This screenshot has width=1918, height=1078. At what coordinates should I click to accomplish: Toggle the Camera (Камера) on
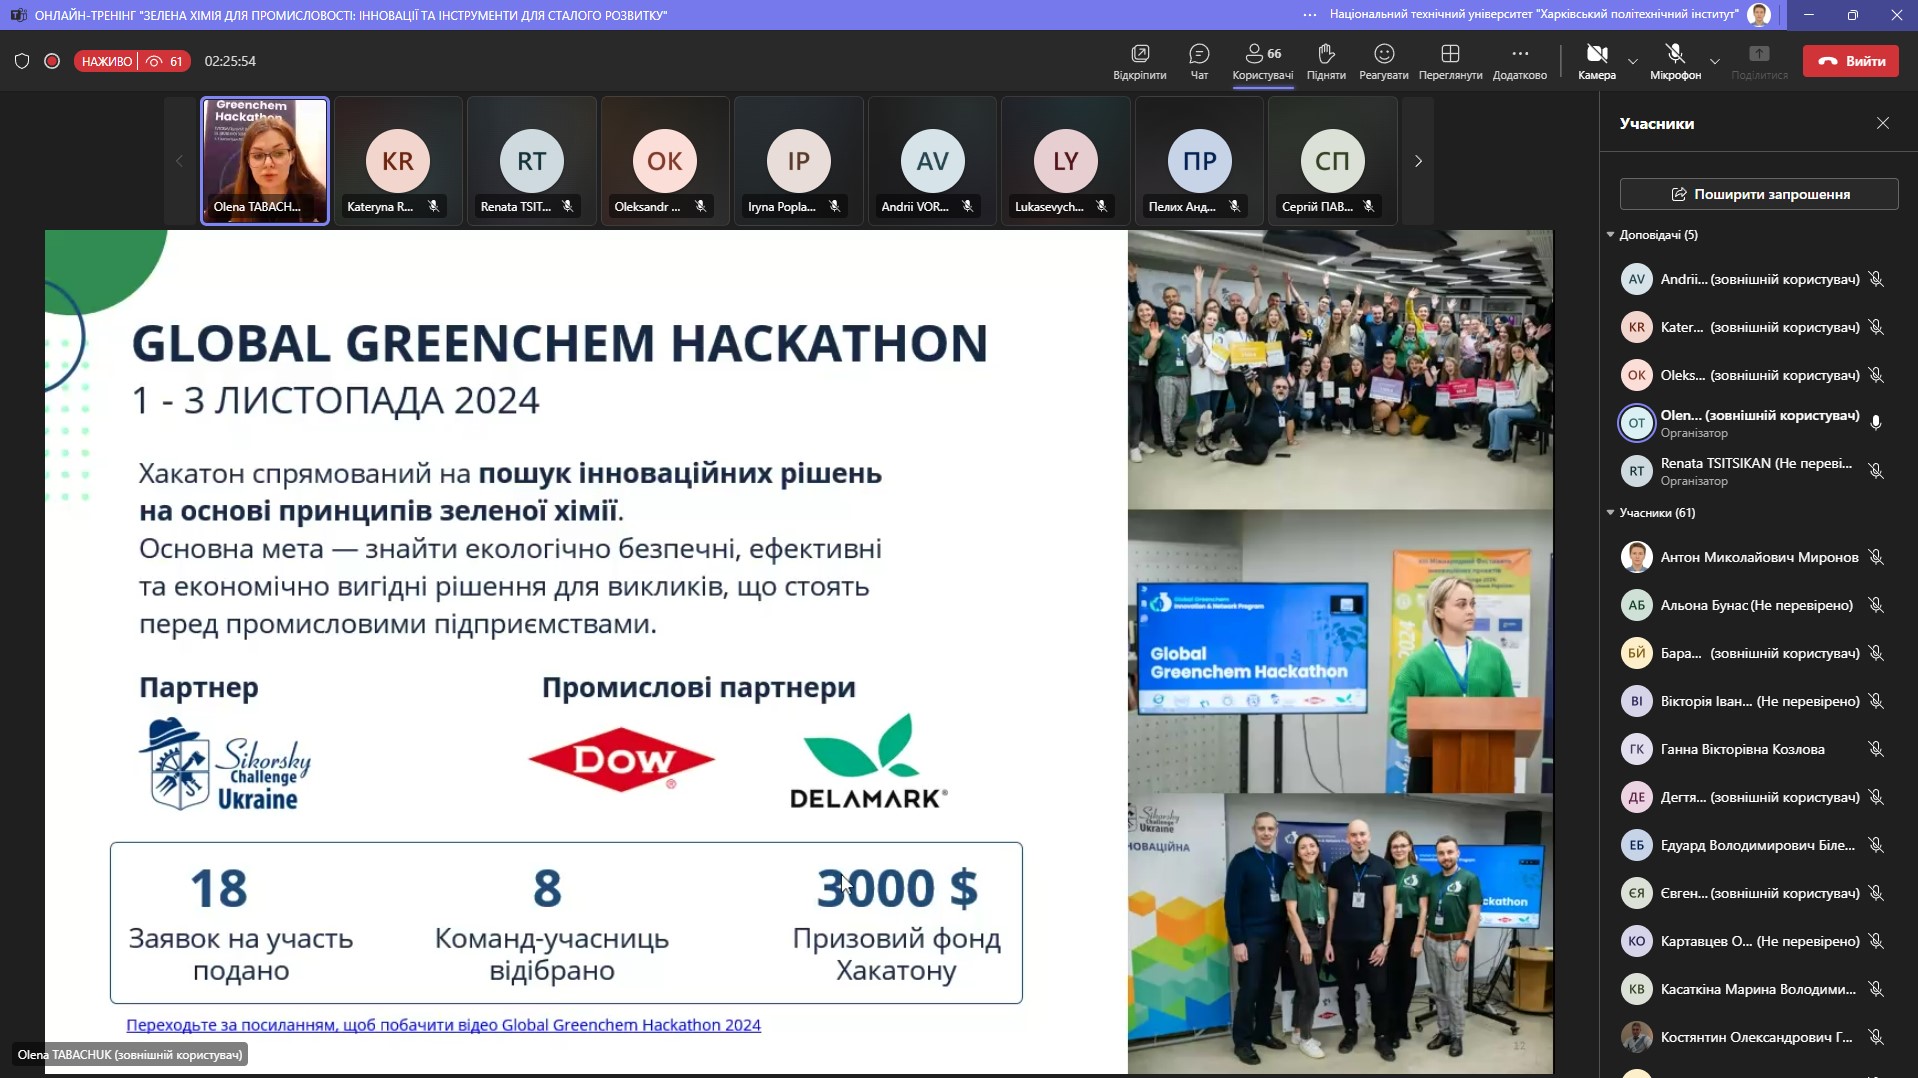pos(1596,61)
